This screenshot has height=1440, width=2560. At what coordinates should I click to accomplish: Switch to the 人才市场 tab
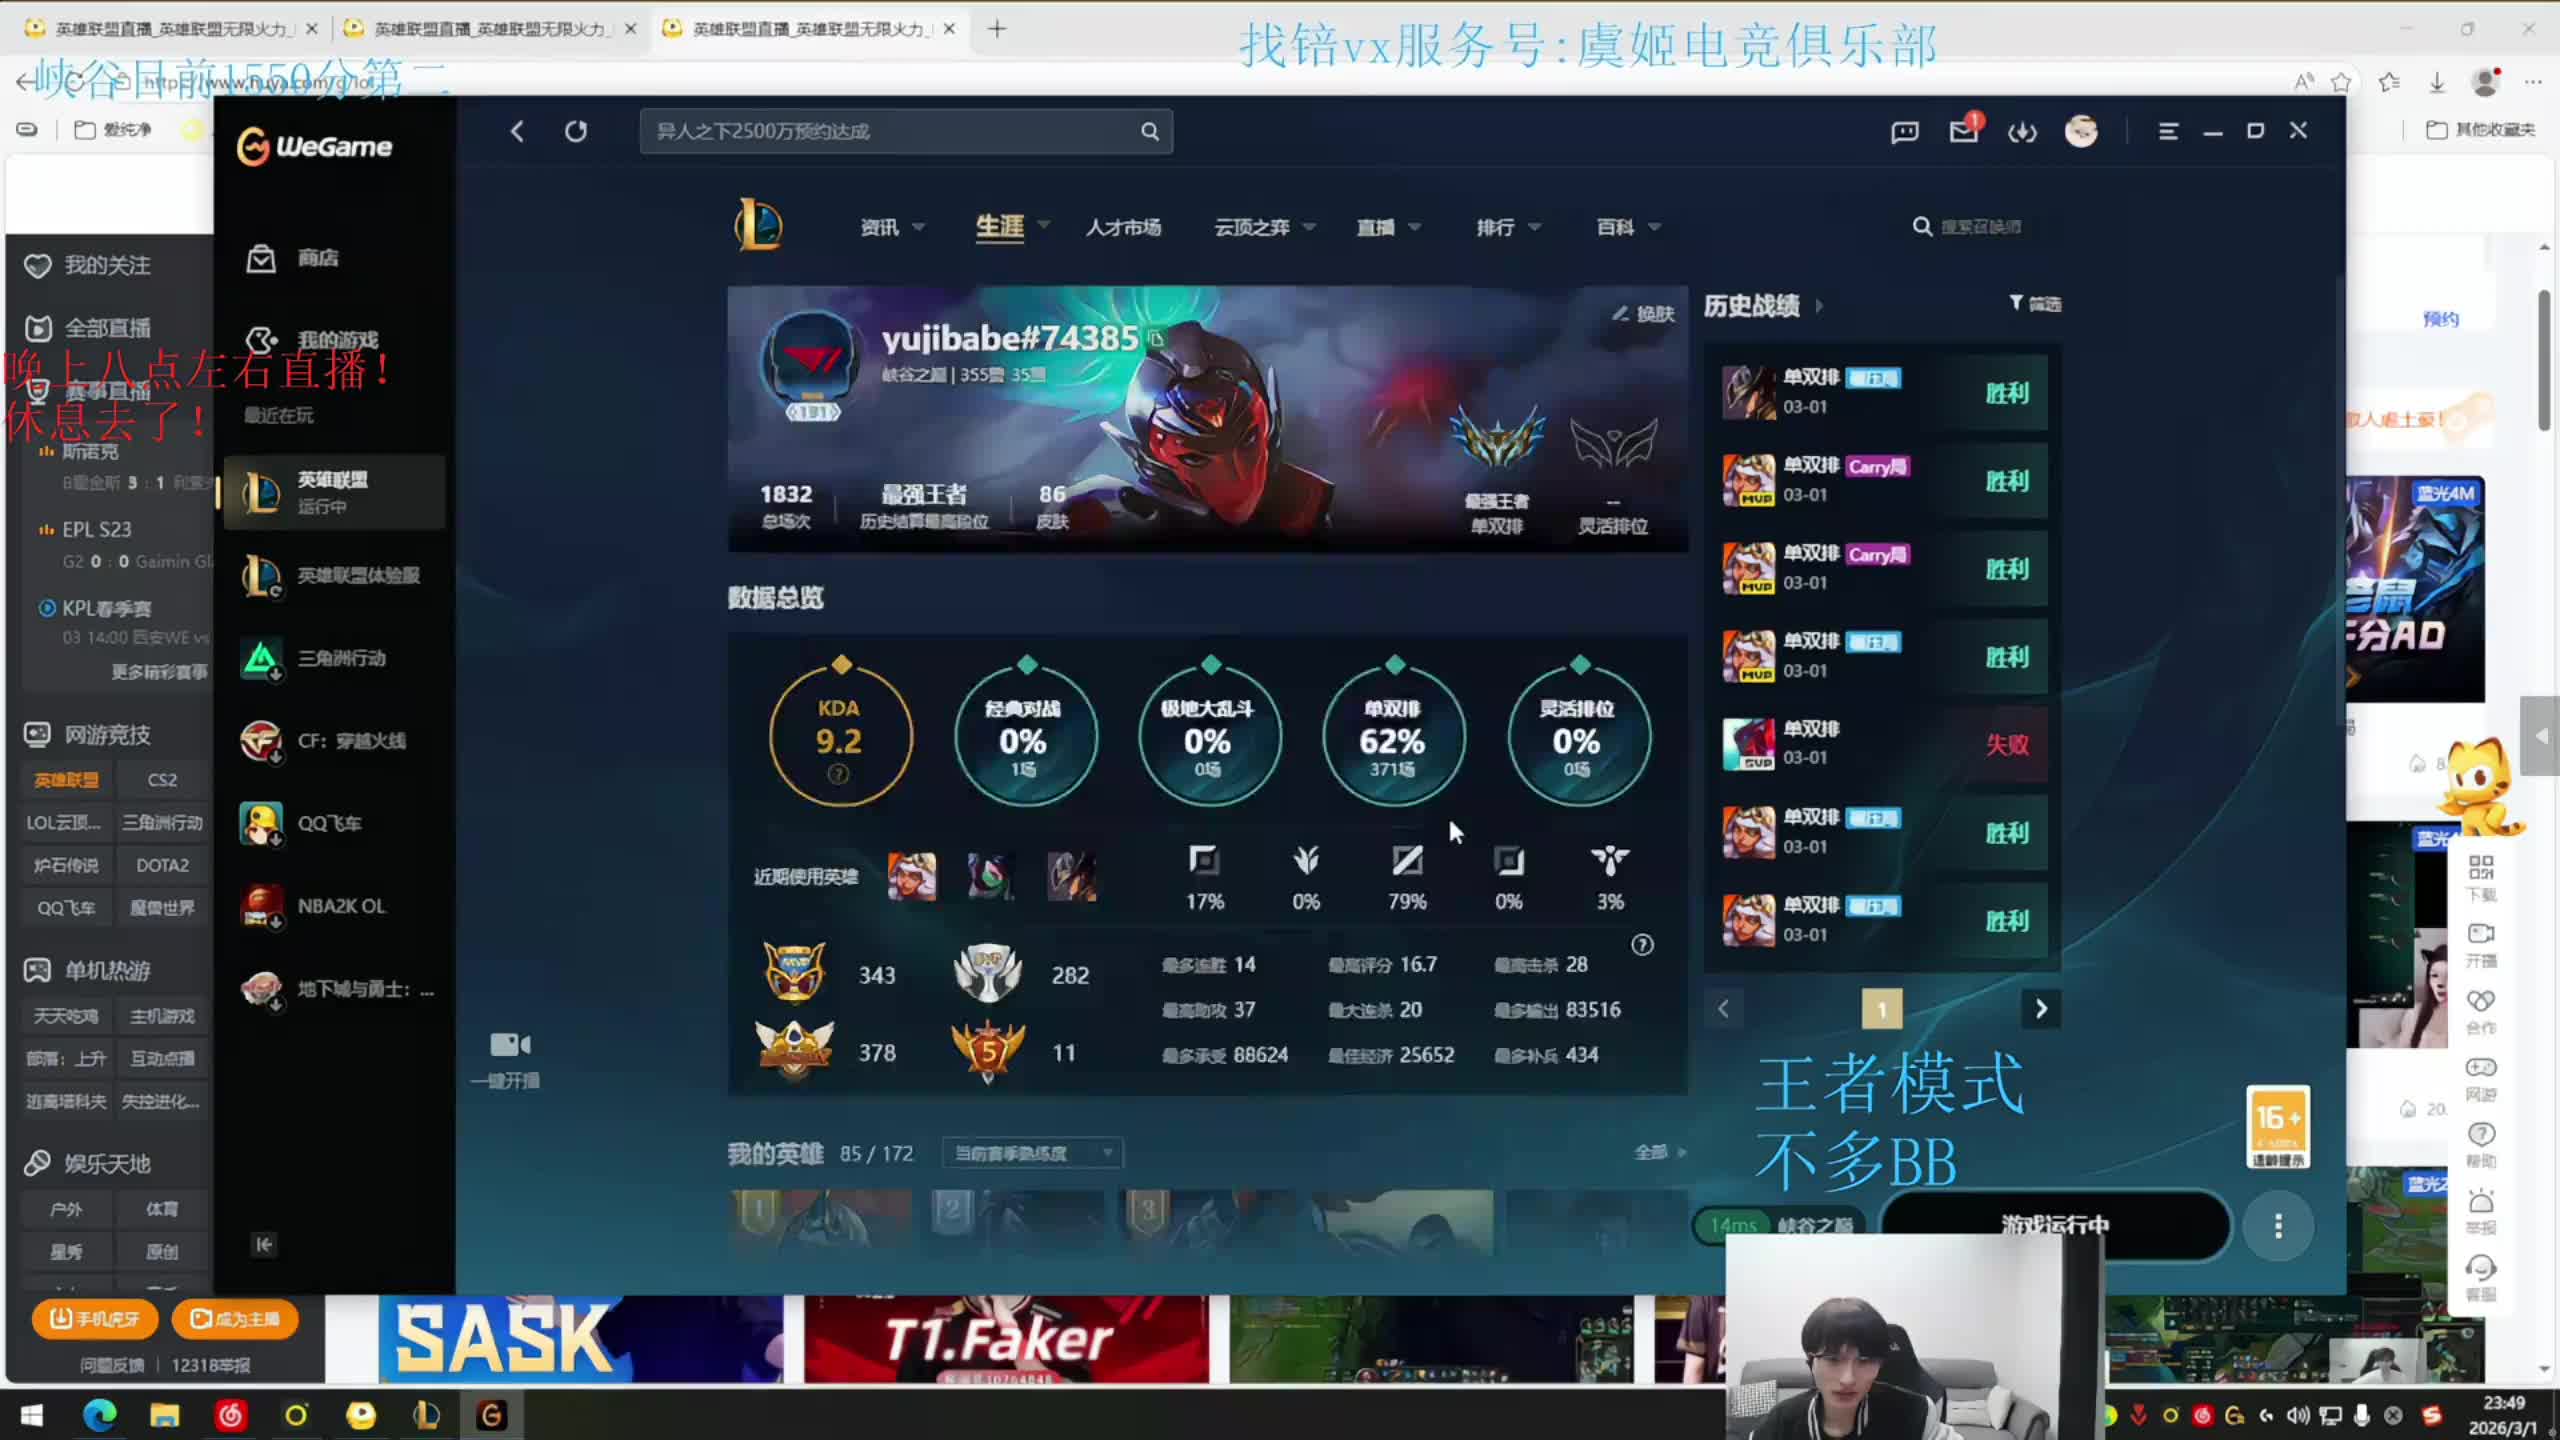pos(1123,227)
